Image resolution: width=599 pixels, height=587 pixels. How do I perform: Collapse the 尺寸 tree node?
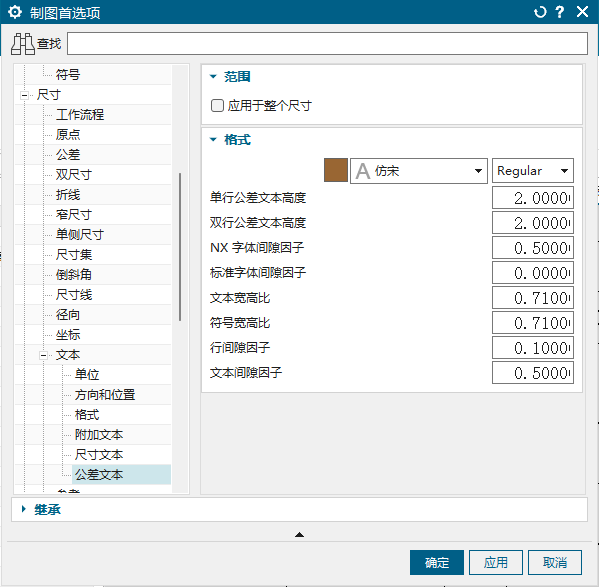(24, 95)
